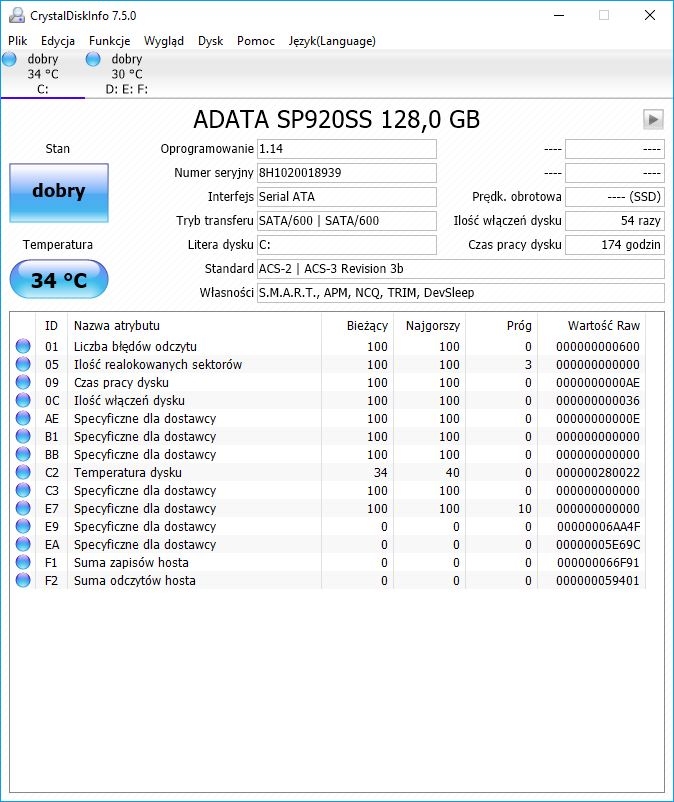Click status orb of attribute AE

23,418
